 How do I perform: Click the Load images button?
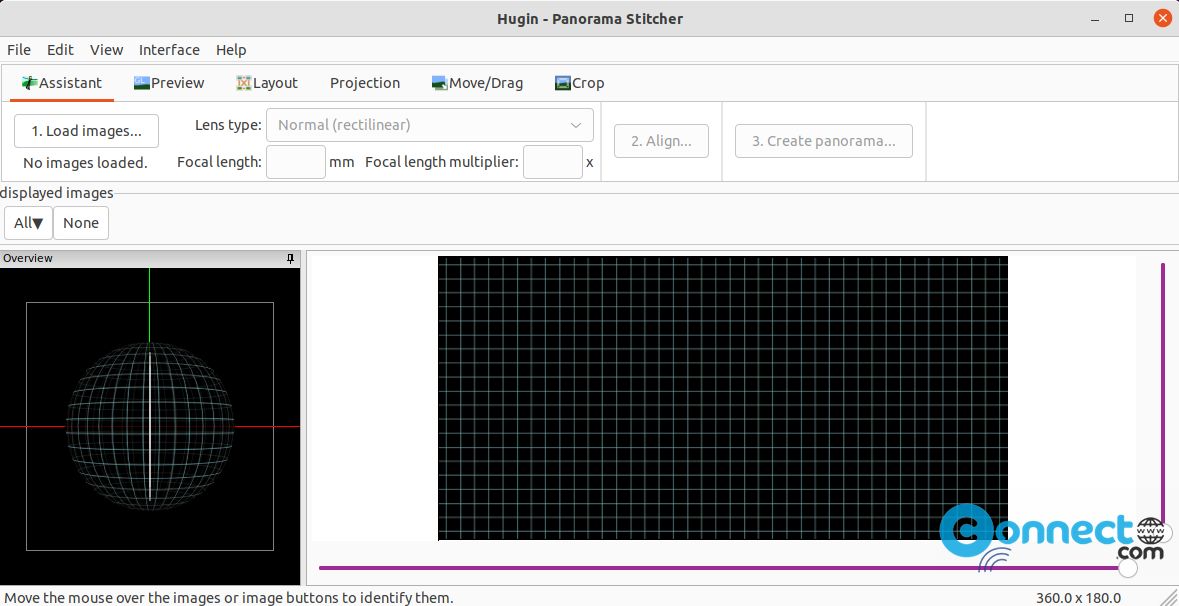86,131
